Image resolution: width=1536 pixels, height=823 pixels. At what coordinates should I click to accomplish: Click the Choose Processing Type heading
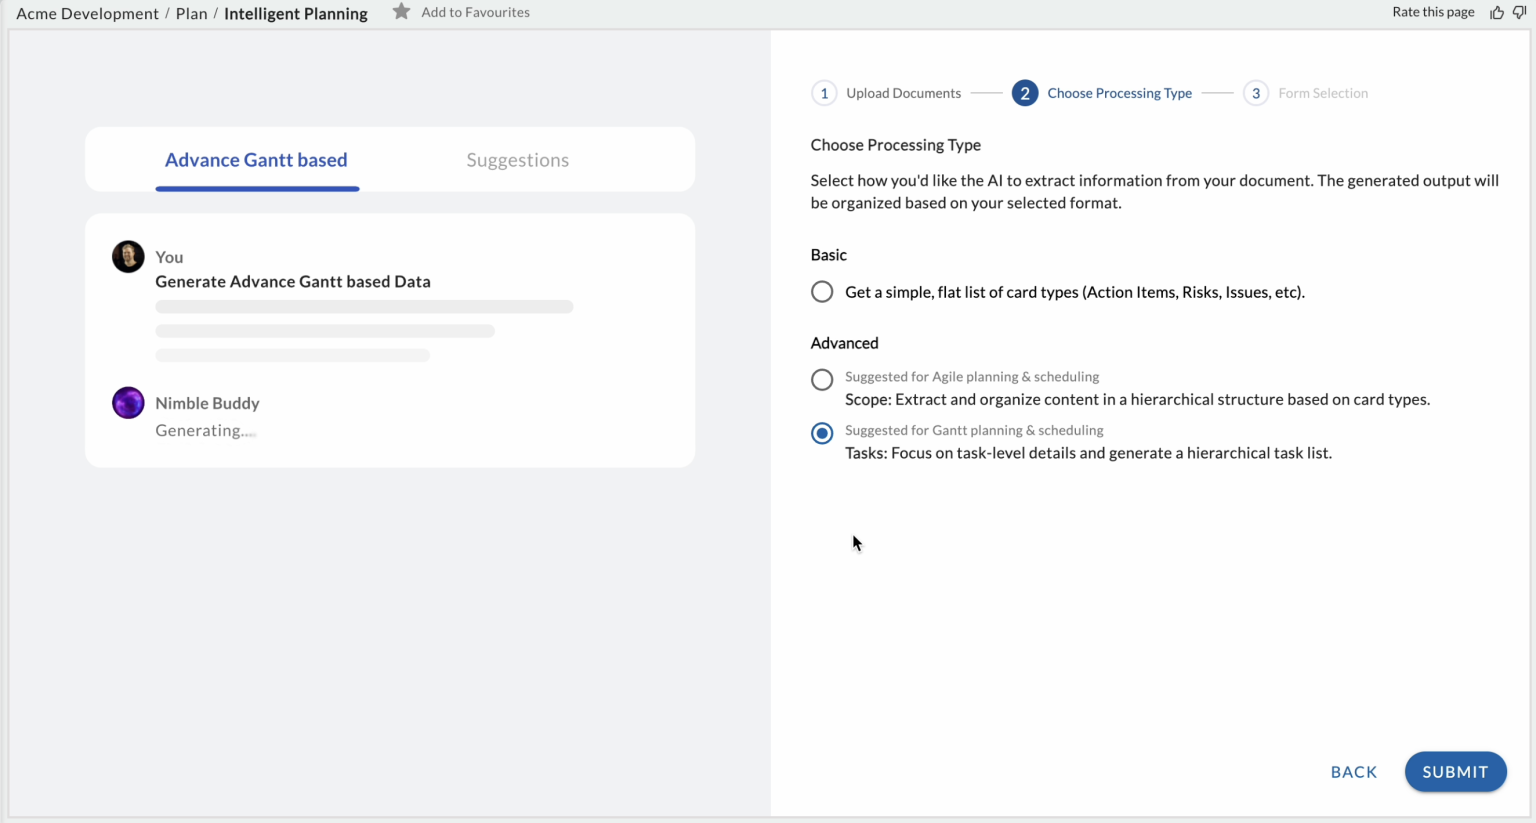point(895,145)
